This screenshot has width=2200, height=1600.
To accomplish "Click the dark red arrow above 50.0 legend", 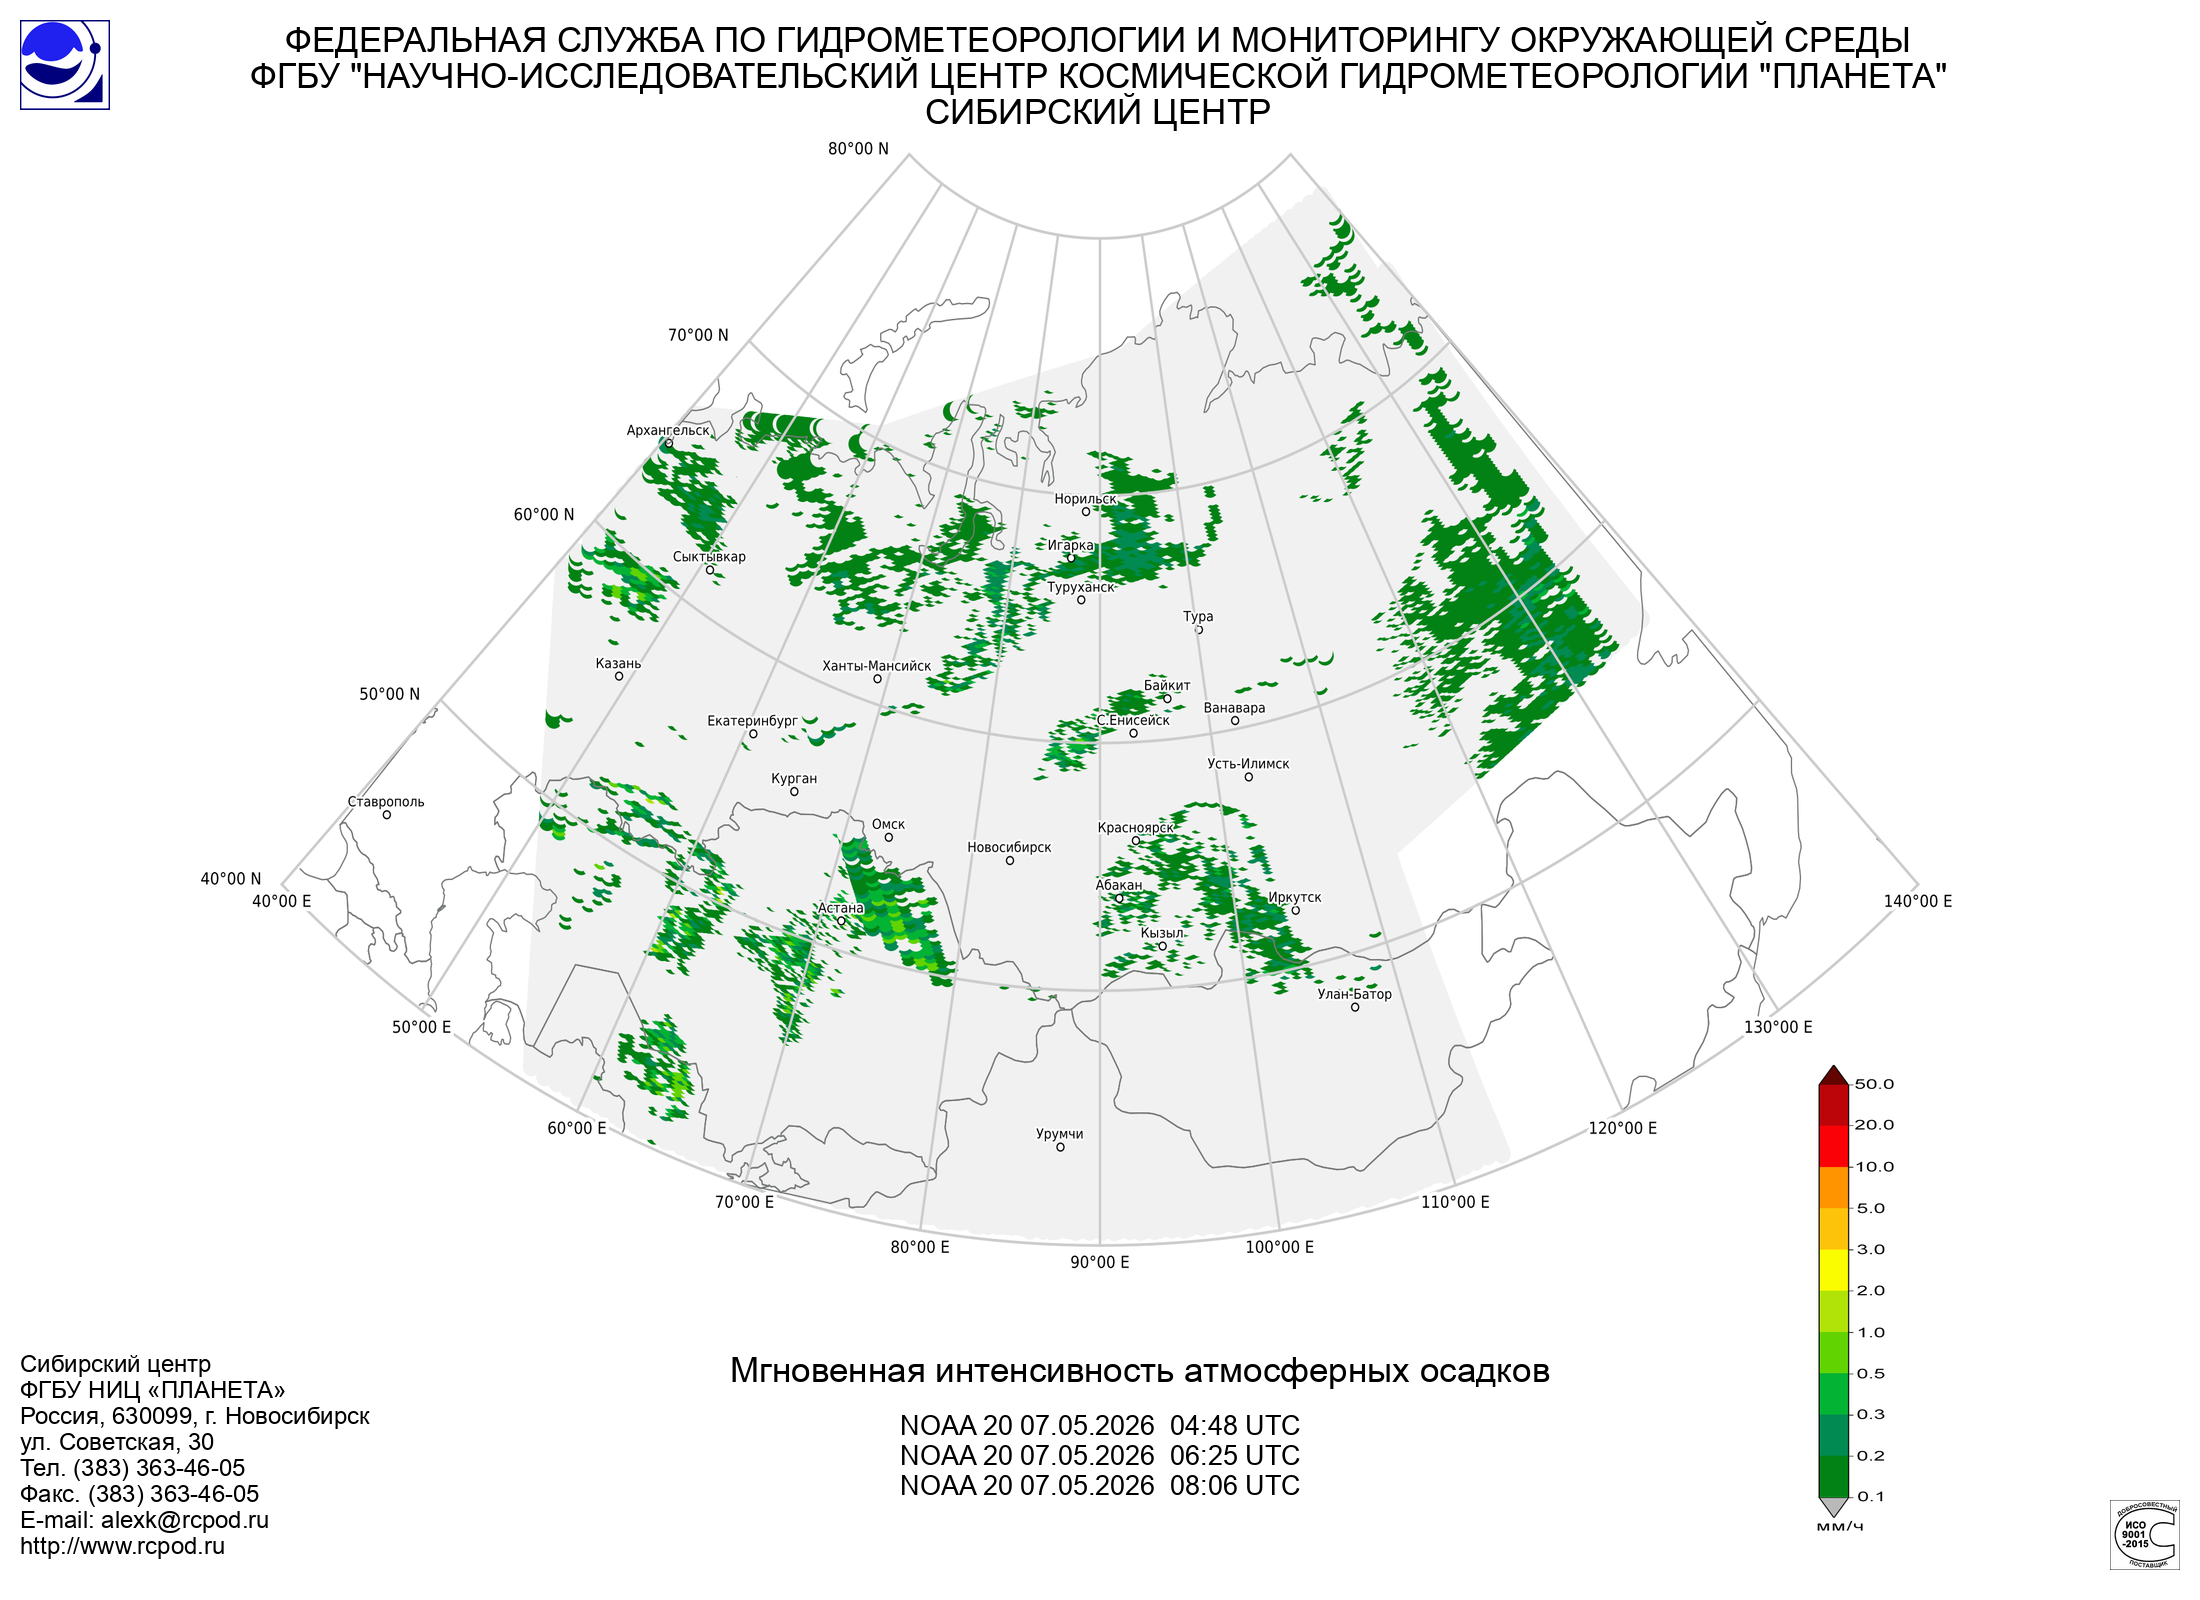I will point(1833,1075).
